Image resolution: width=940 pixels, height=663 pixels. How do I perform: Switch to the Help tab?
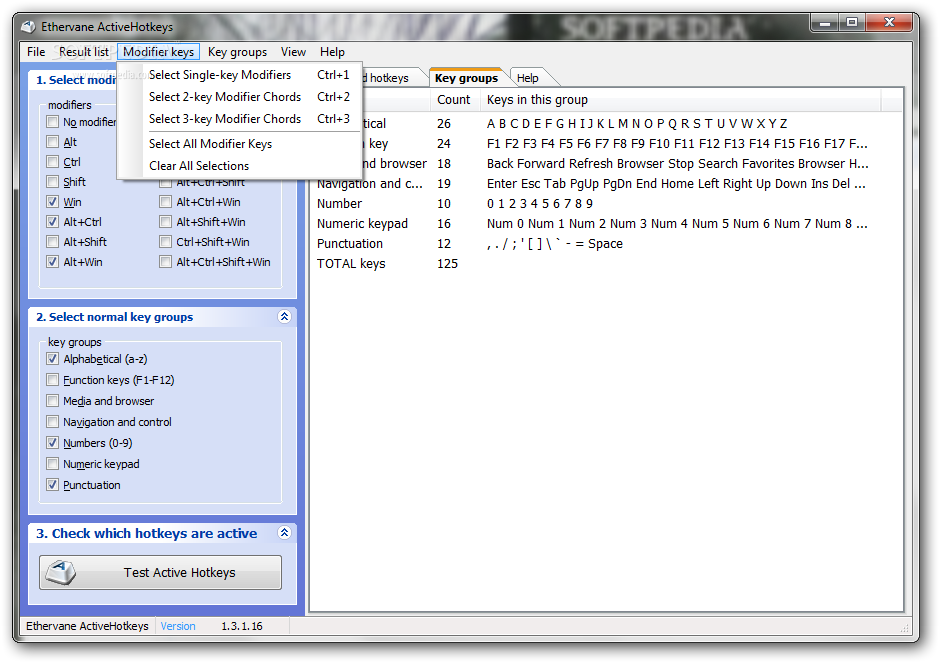(x=528, y=78)
